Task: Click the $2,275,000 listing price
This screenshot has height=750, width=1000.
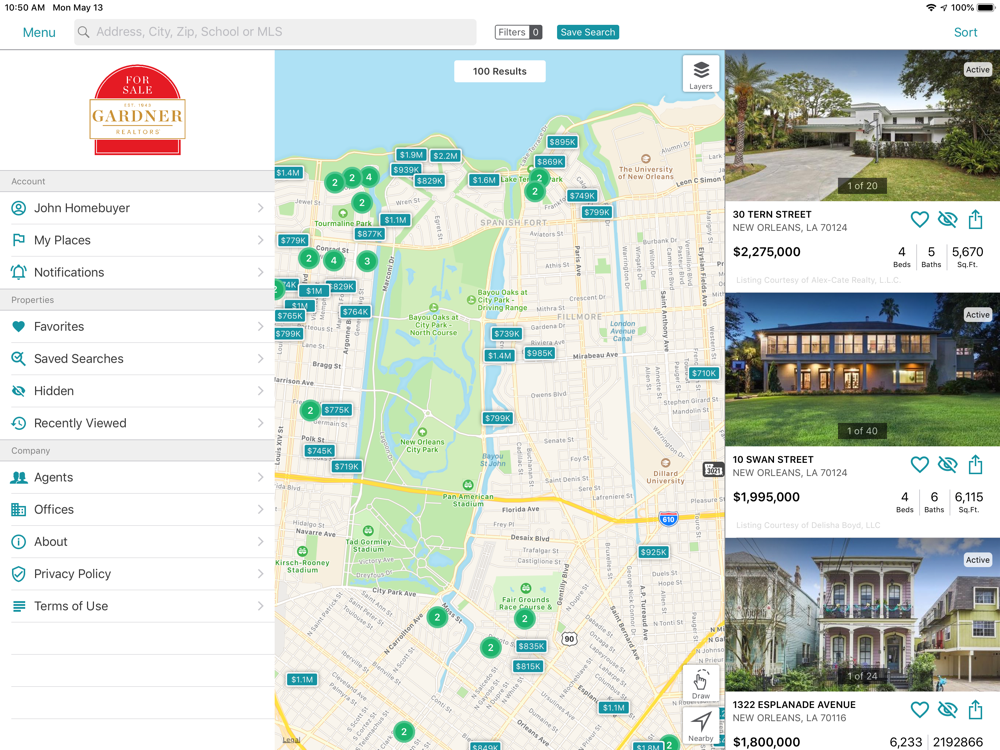Action: click(x=767, y=252)
